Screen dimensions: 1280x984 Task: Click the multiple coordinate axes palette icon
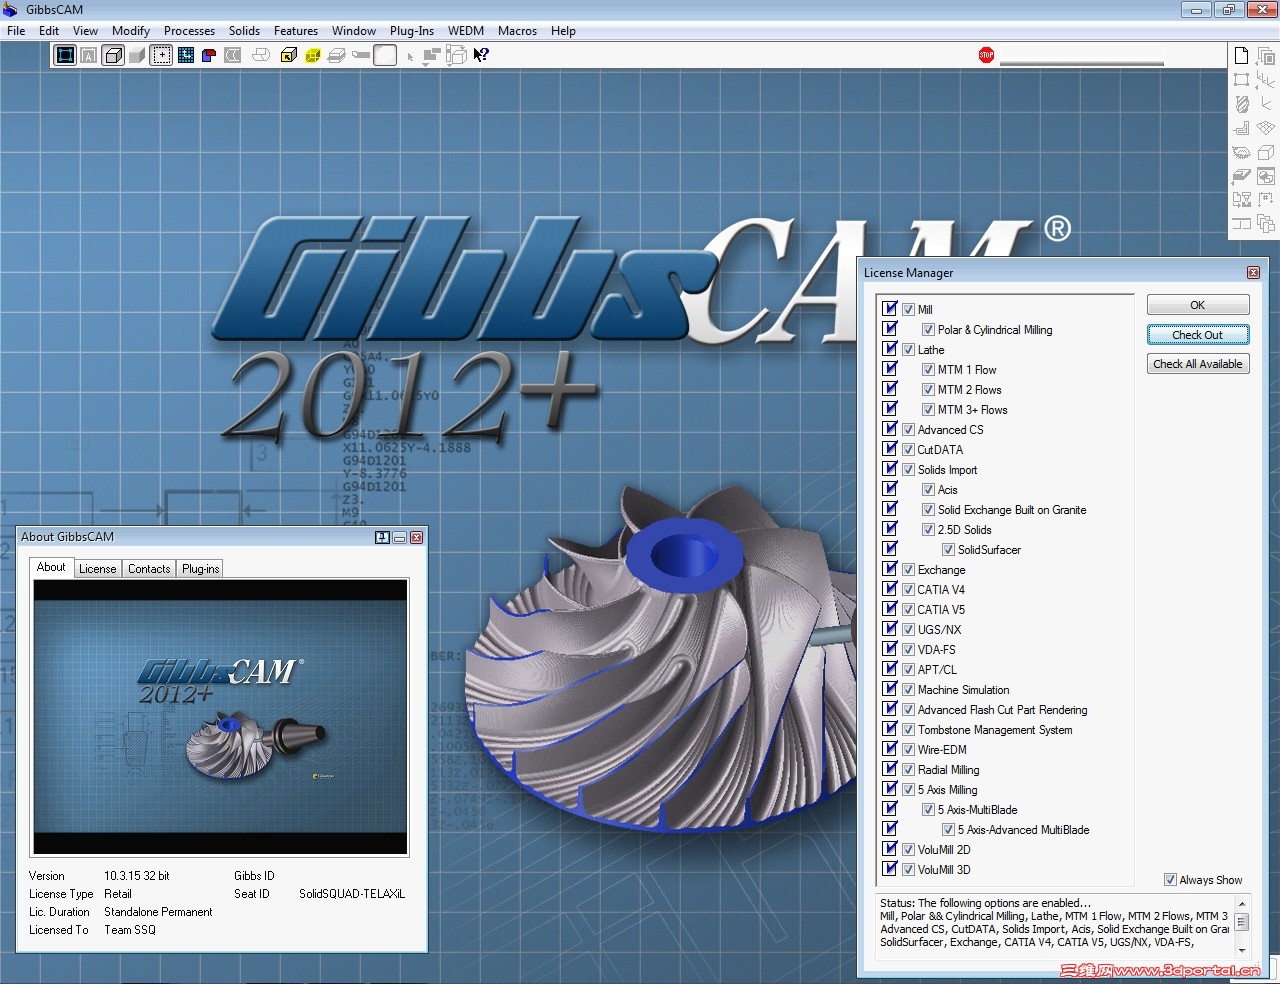point(1265,79)
